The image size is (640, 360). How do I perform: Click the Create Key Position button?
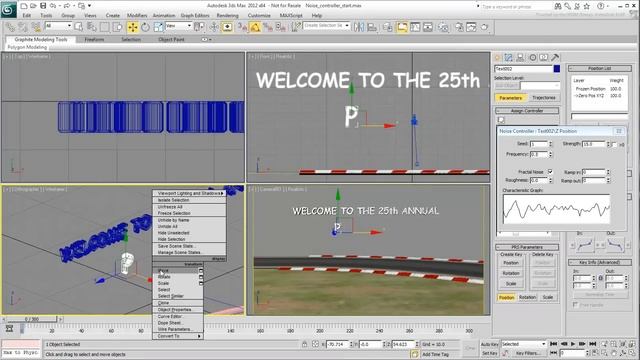(511, 263)
